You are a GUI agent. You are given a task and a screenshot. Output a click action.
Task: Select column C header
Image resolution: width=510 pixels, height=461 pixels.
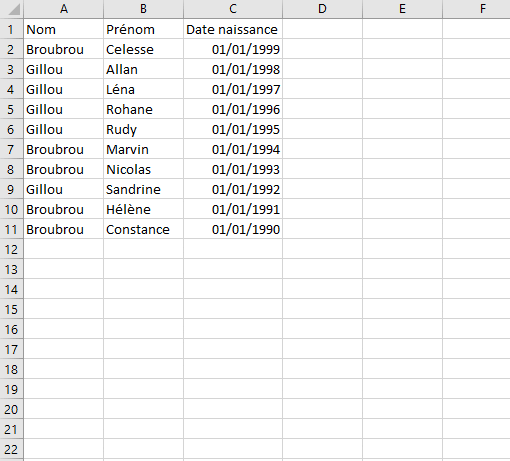click(x=233, y=9)
